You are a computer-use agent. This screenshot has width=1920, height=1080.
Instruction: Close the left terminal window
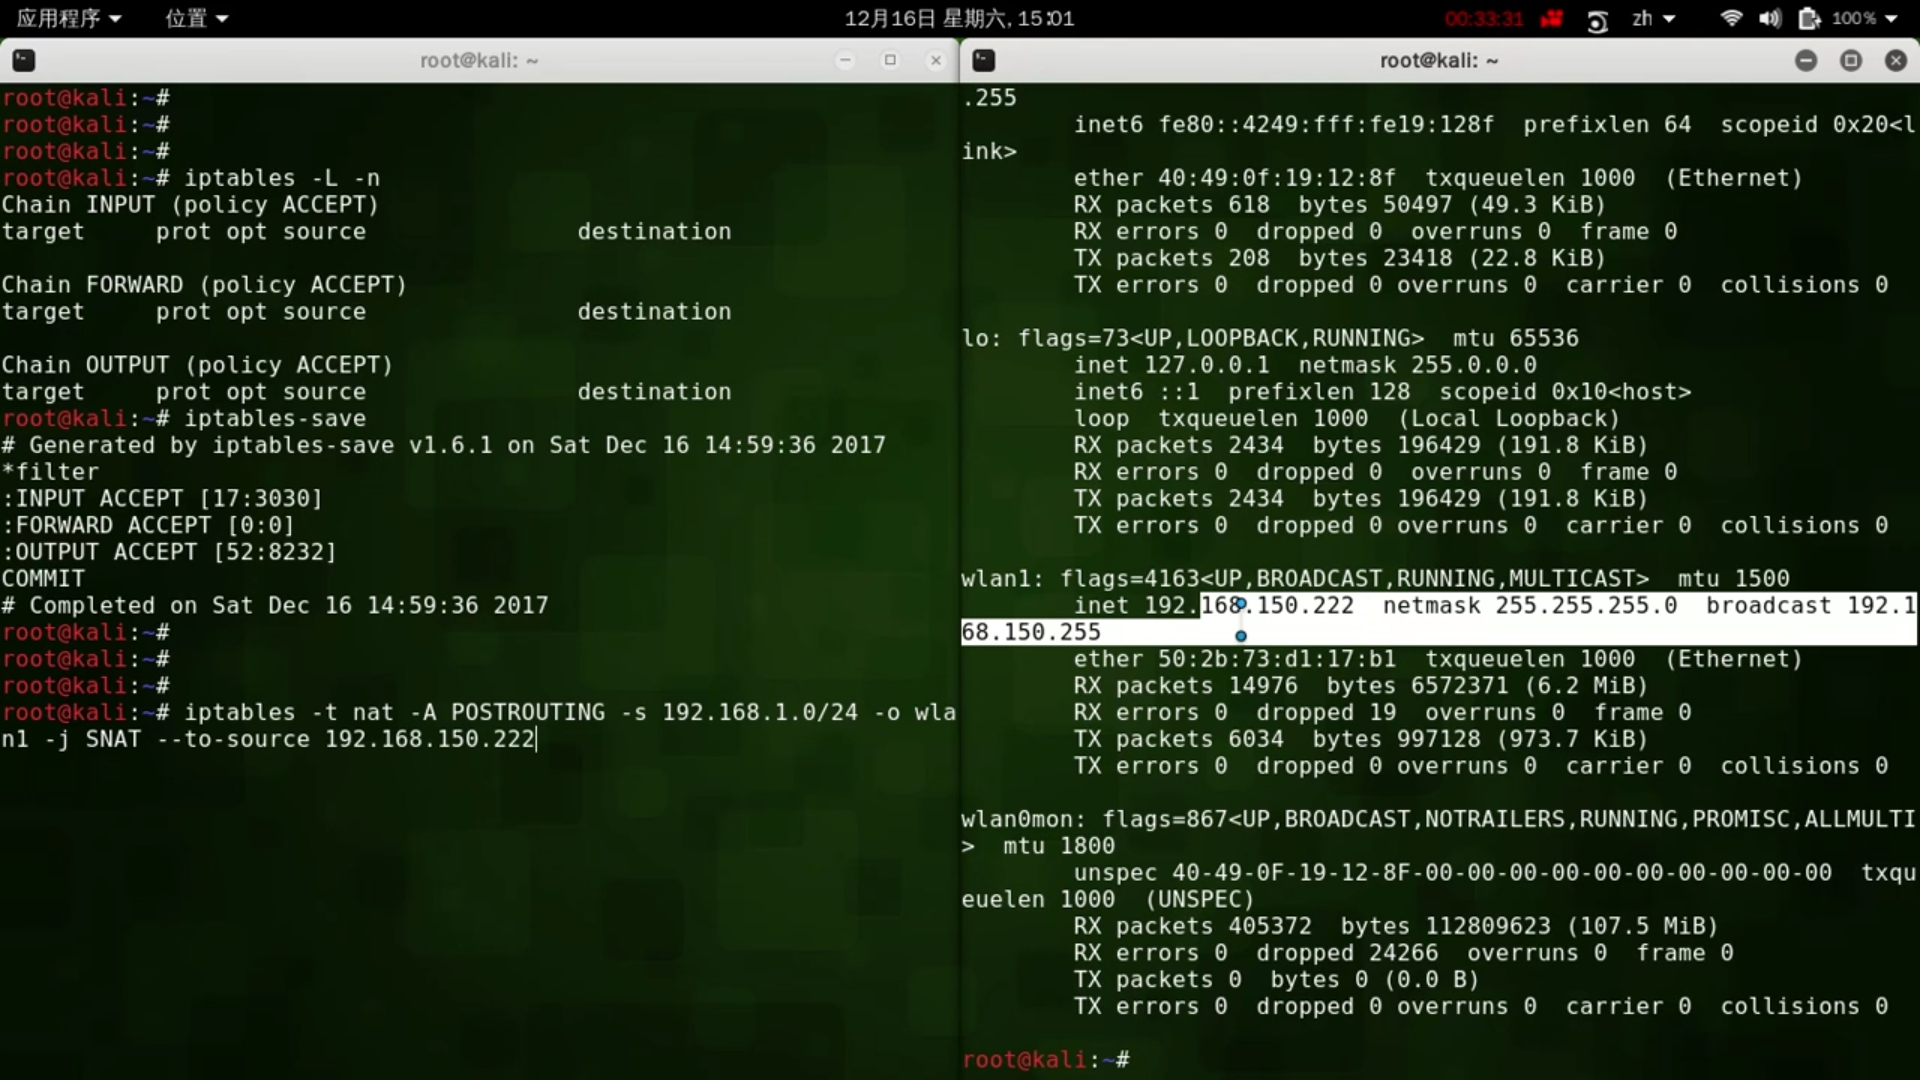(936, 60)
